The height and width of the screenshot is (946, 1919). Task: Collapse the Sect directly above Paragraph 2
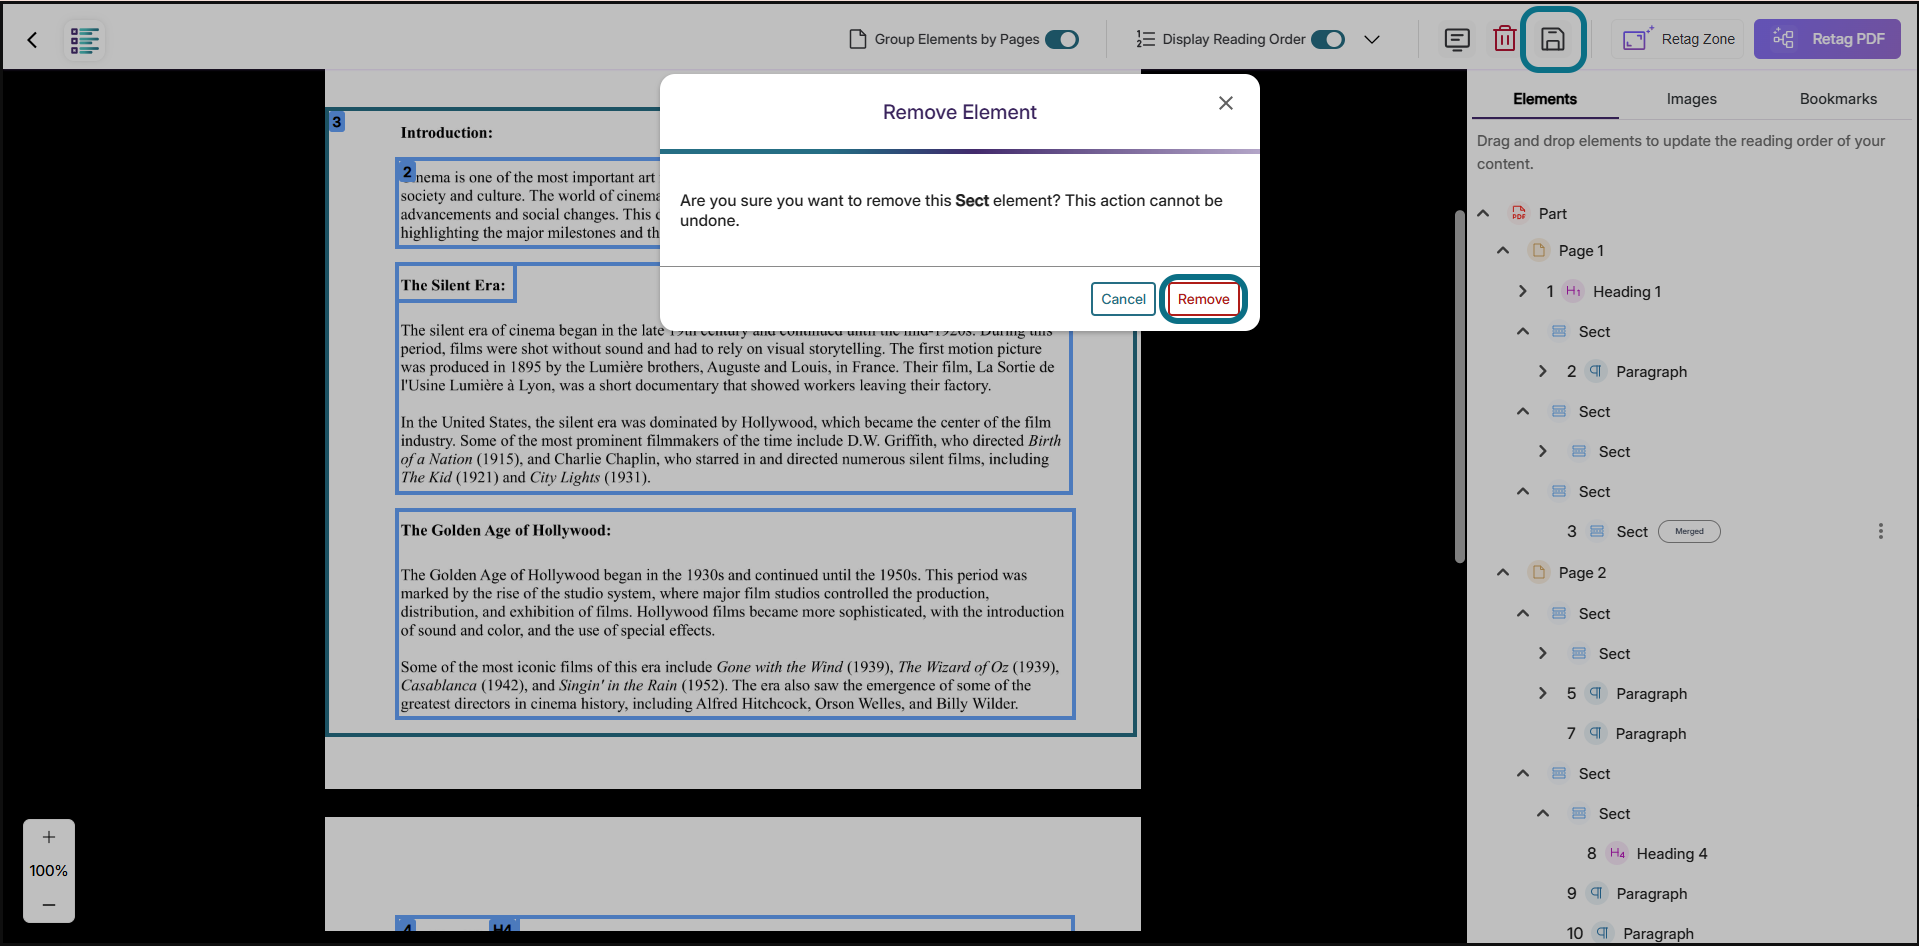1523,331
